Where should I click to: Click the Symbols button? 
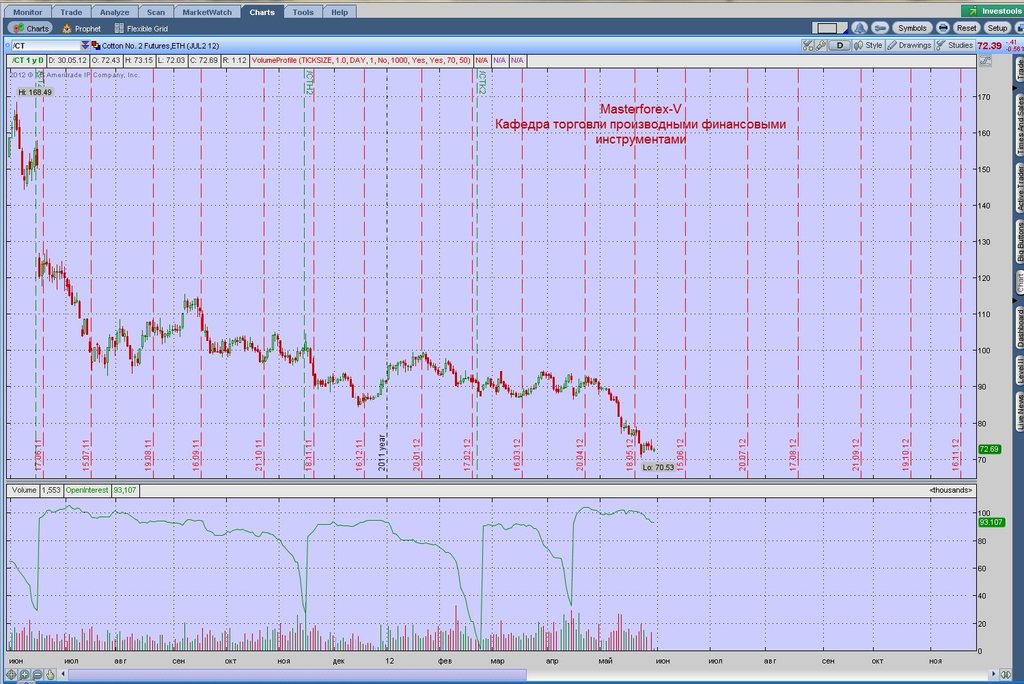[912, 28]
